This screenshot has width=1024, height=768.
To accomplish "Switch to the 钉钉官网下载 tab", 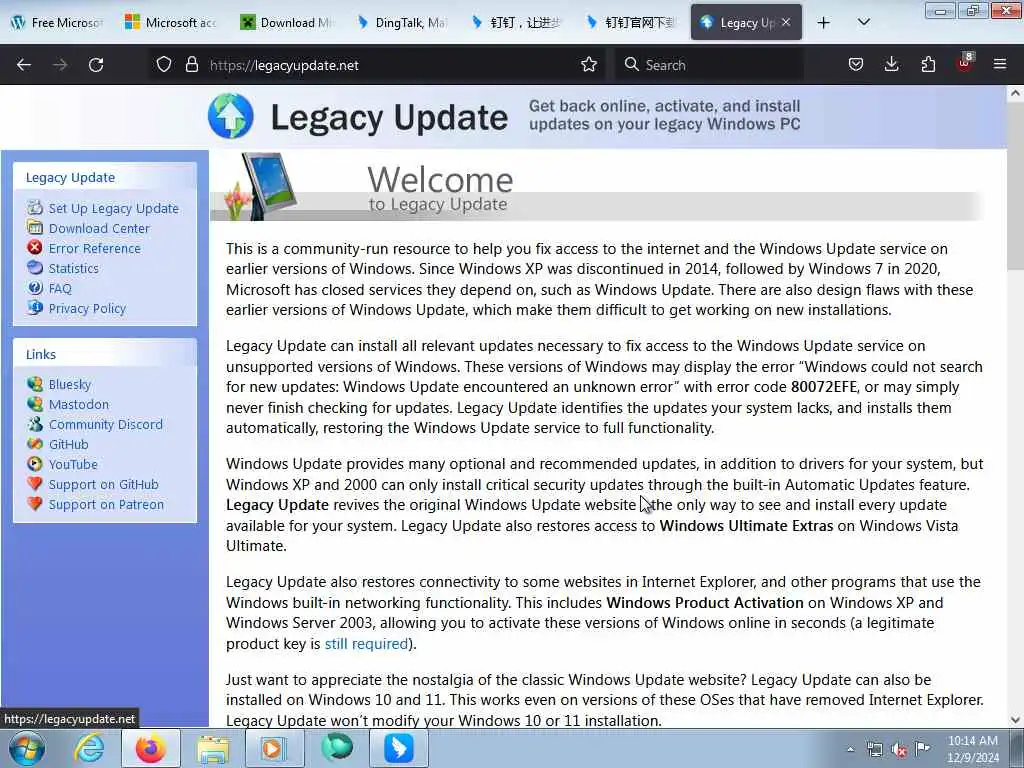I will pyautogui.click(x=631, y=23).
